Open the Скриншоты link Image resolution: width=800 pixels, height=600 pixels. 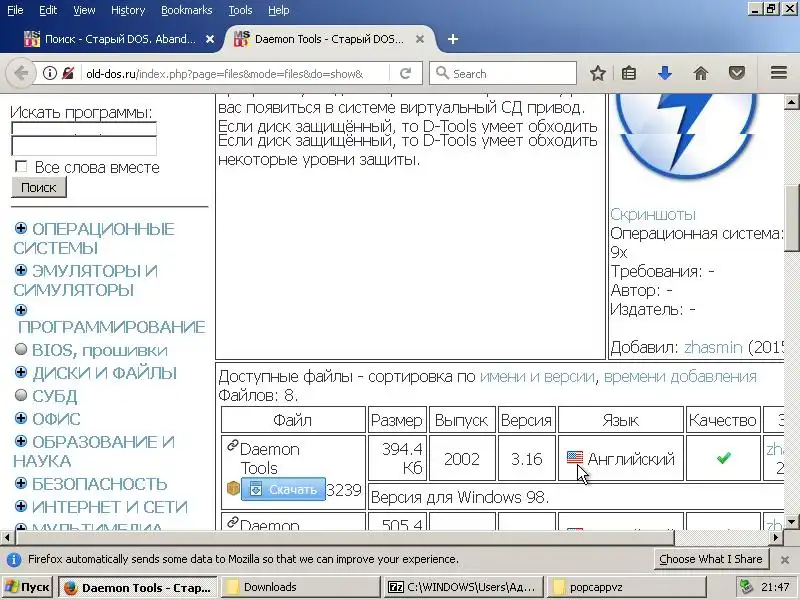tap(653, 214)
